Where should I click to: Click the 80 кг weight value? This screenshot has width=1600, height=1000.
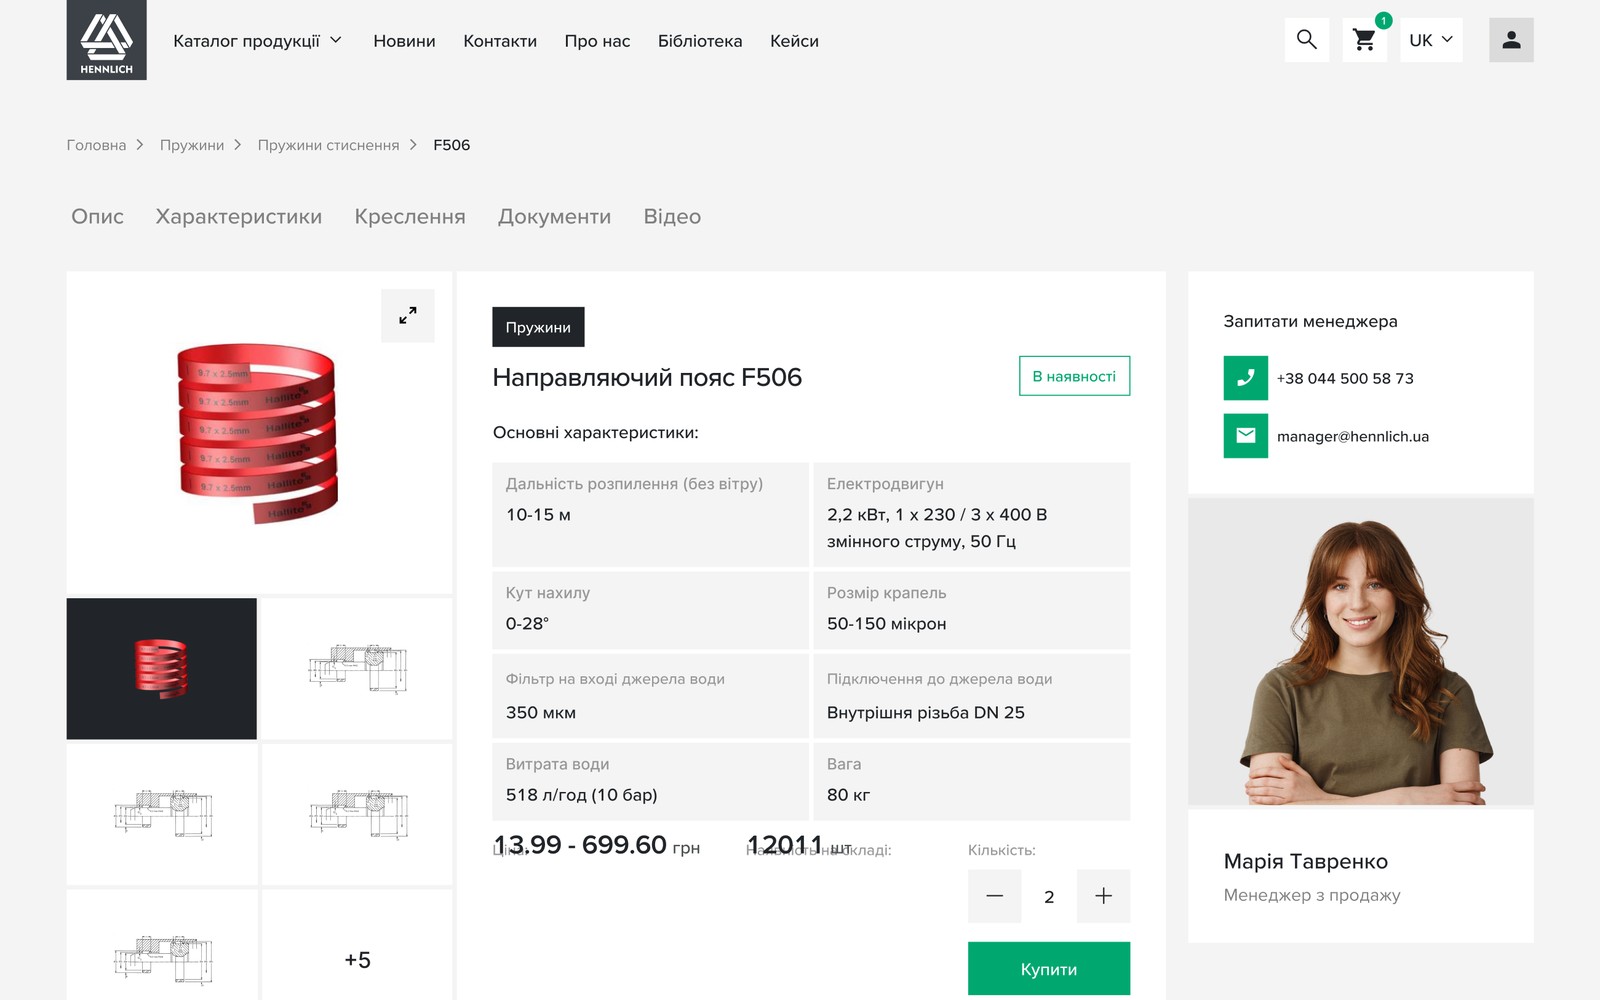848,795
